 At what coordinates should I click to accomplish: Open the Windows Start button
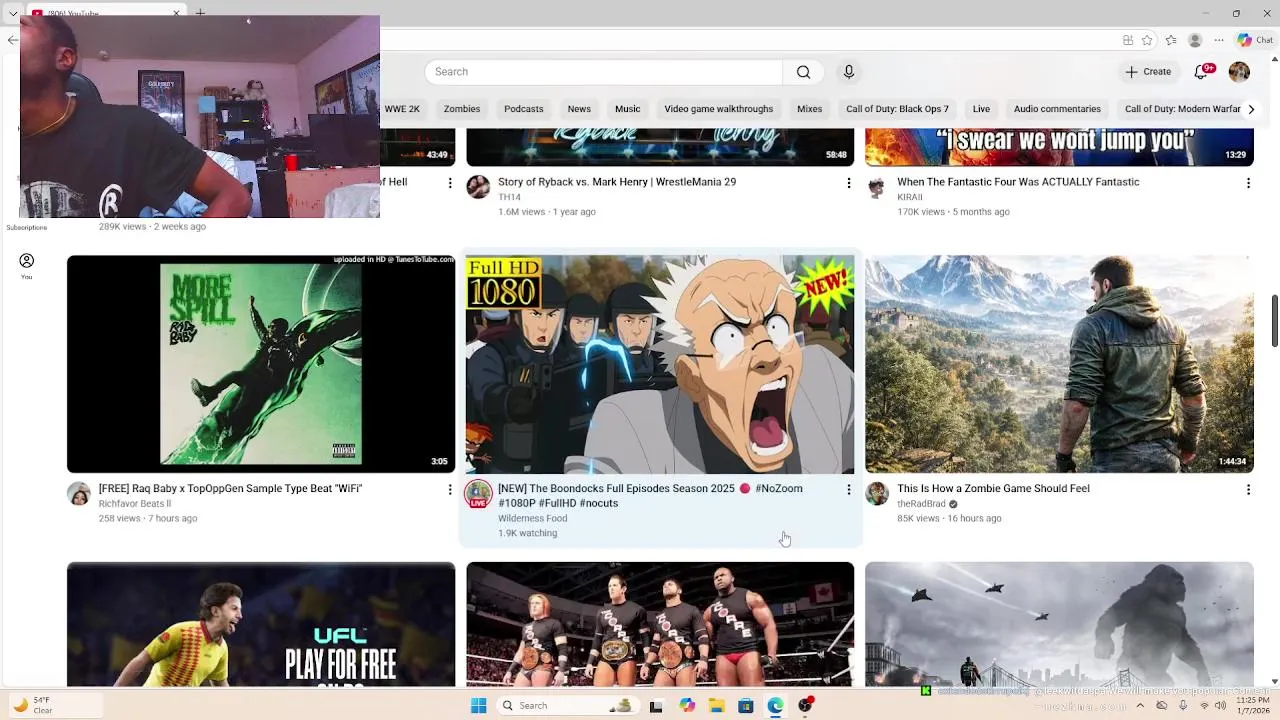pyautogui.click(x=478, y=706)
